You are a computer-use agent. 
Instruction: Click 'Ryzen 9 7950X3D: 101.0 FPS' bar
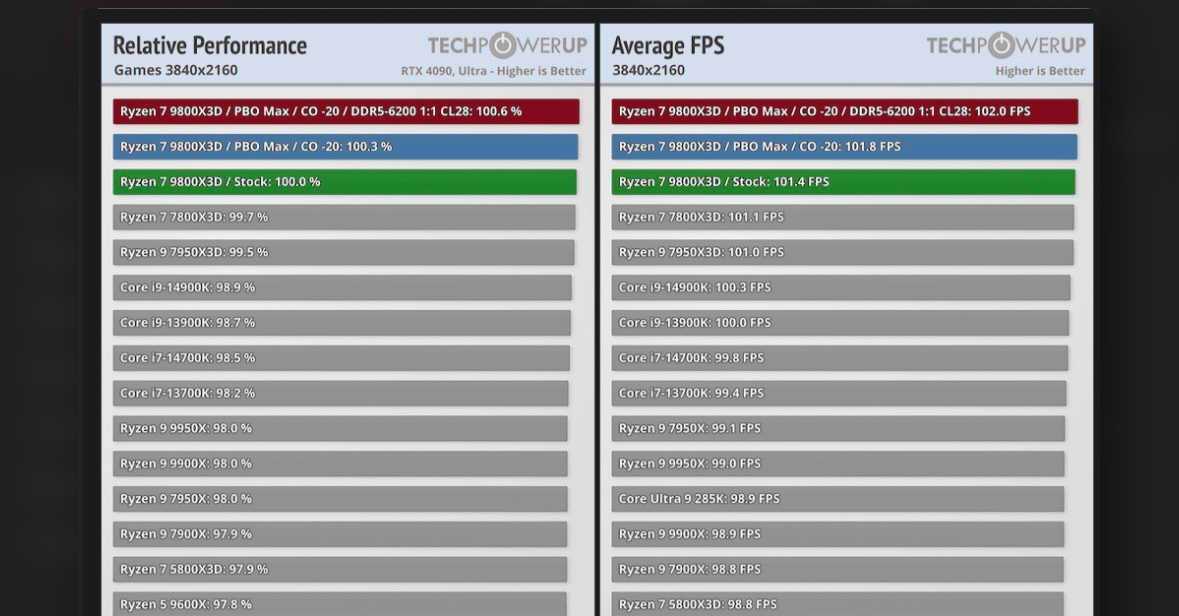pos(842,253)
